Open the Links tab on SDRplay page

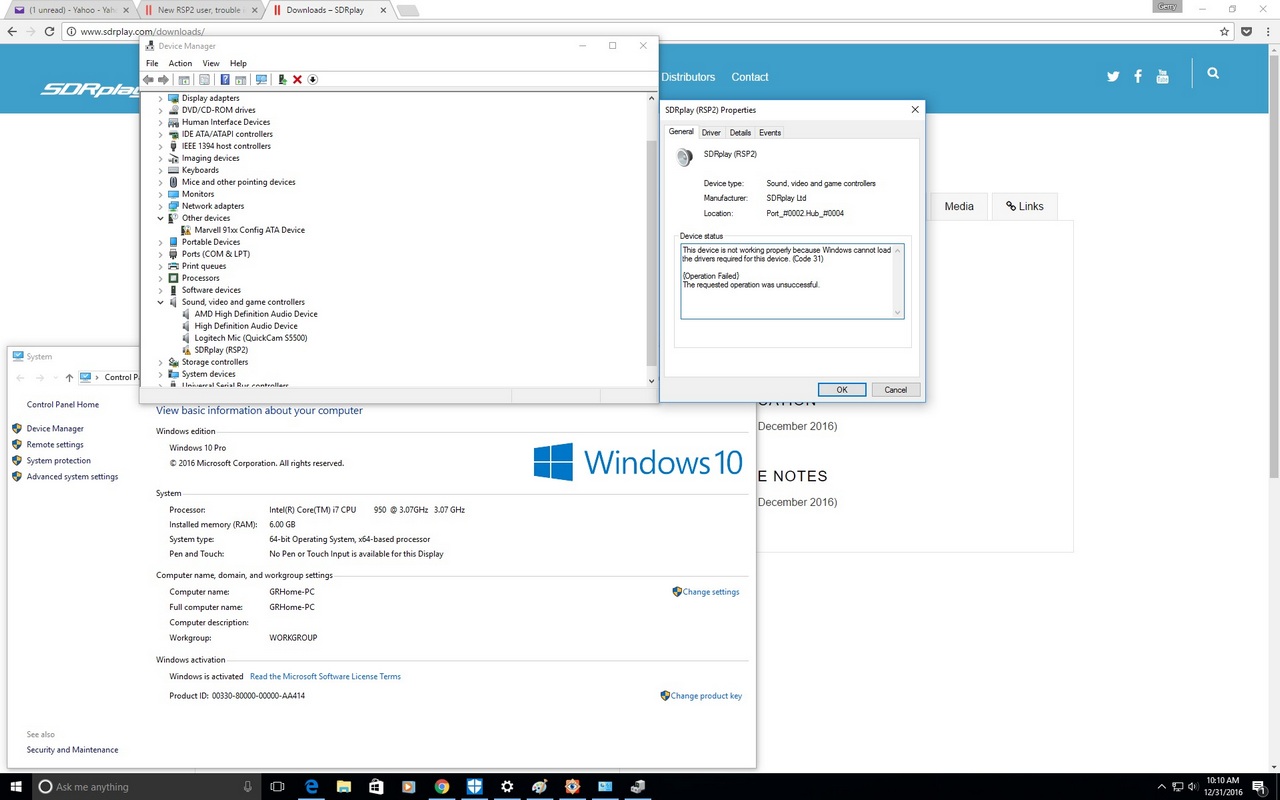point(1024,206)
